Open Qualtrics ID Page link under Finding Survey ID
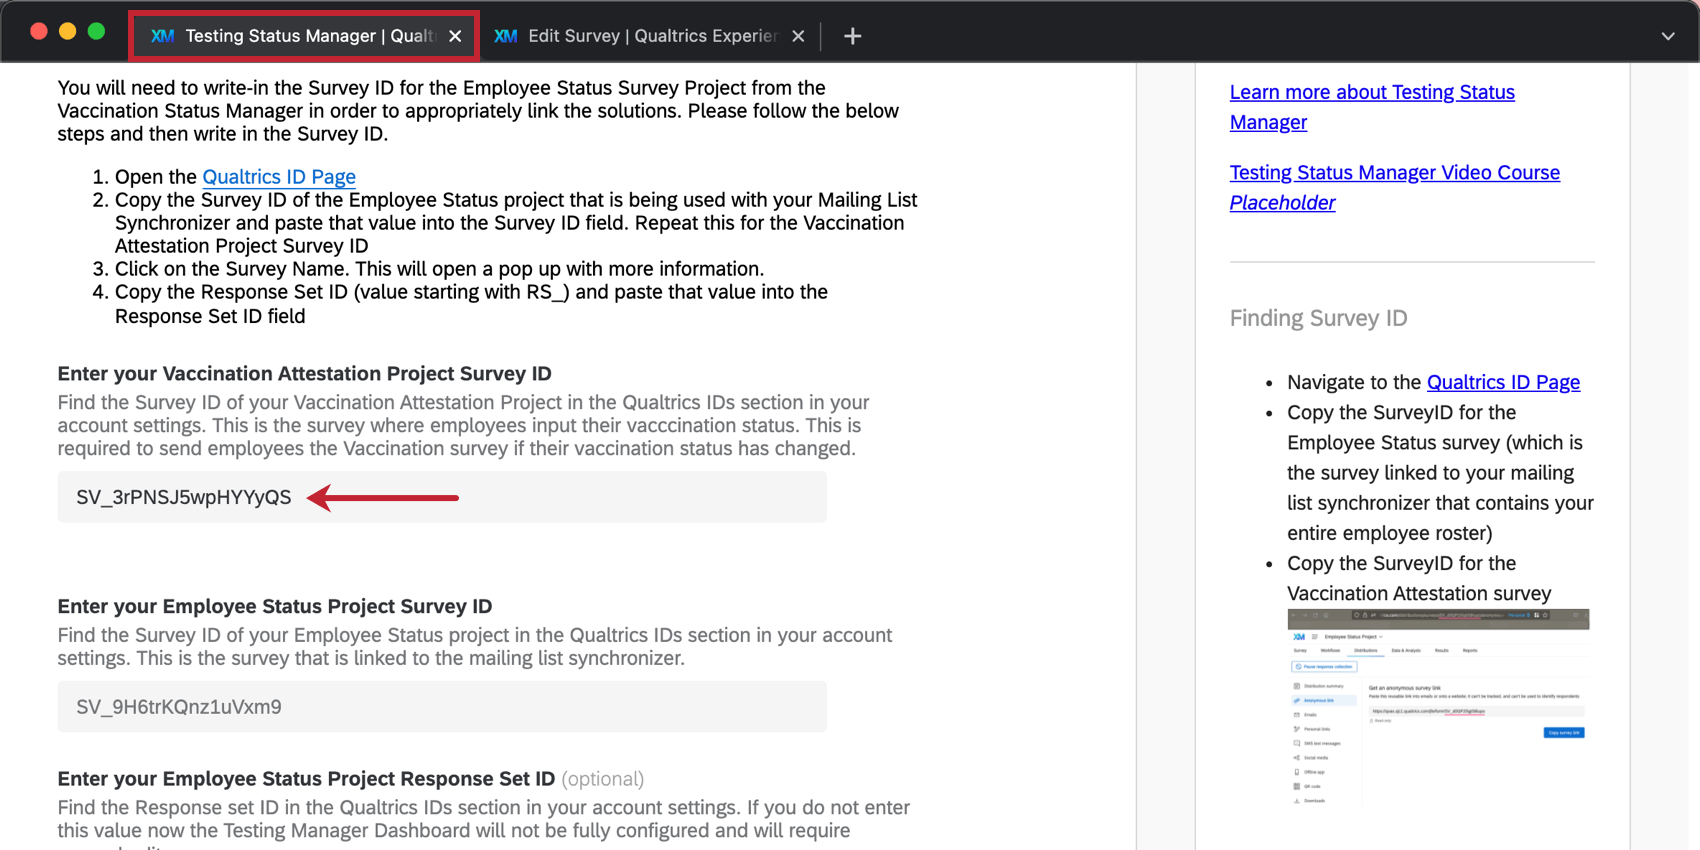1700x850 pixels. [1503, 382]
